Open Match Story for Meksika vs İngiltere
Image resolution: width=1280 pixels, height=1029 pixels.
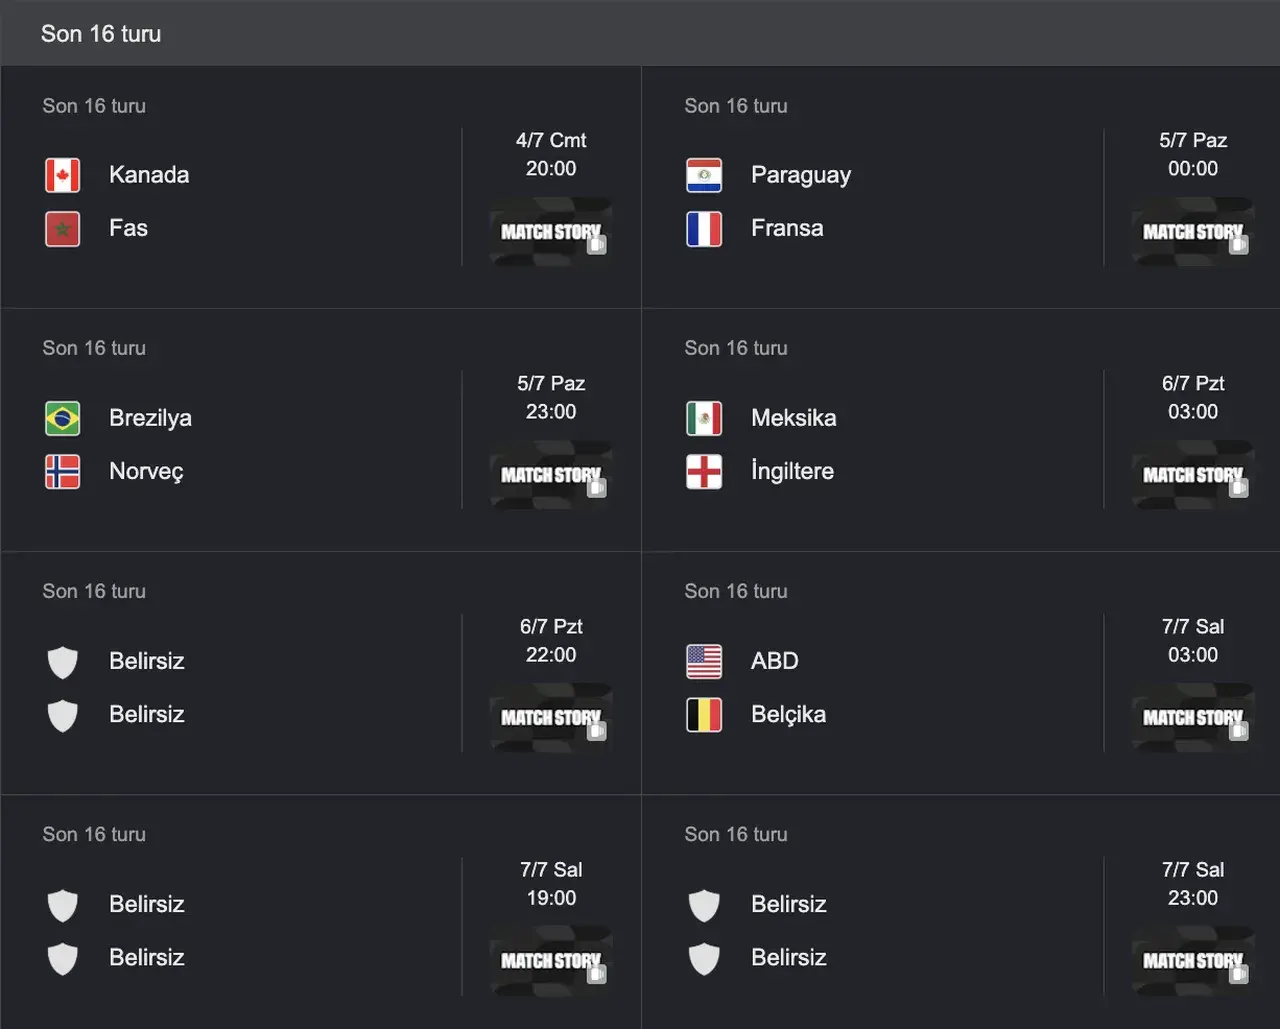1193,475
